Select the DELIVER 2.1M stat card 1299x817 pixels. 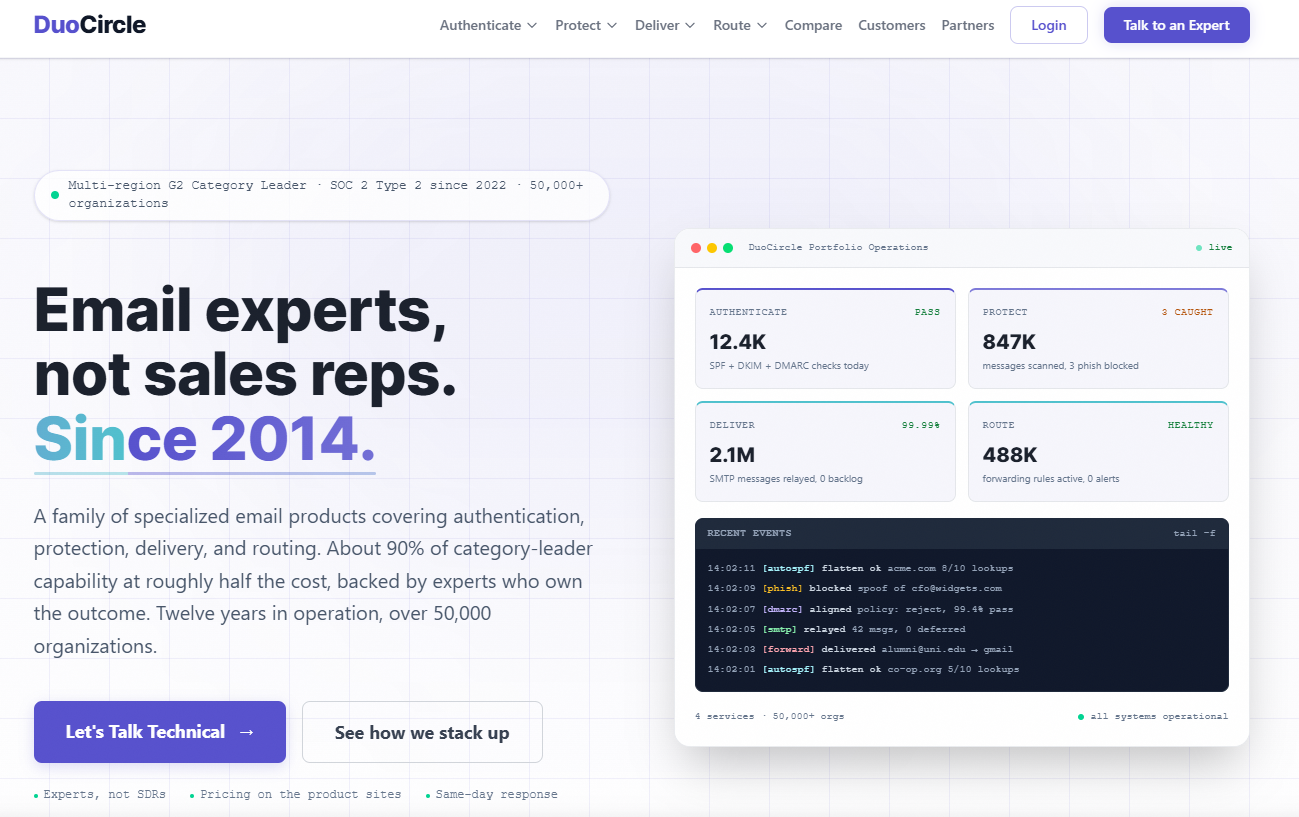tap(825, 451)
